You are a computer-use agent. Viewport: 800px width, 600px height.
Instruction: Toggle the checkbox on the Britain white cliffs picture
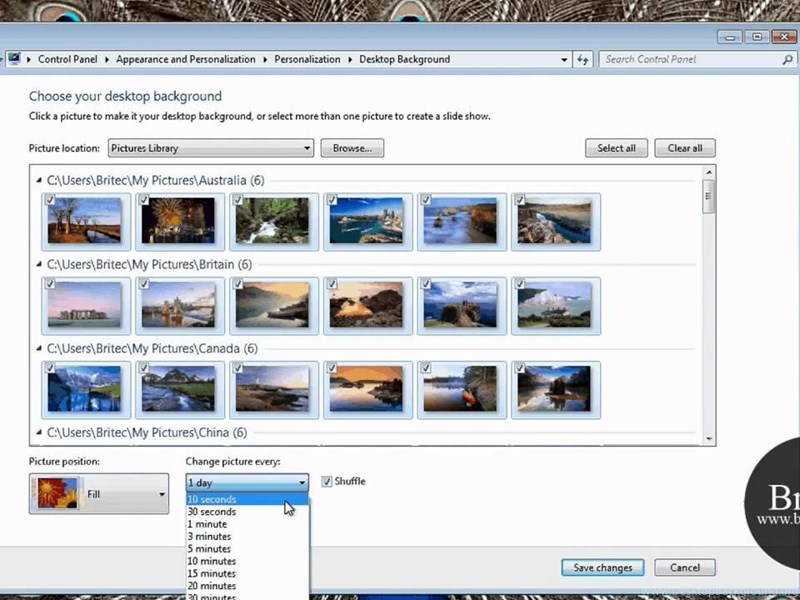(520, 284)
